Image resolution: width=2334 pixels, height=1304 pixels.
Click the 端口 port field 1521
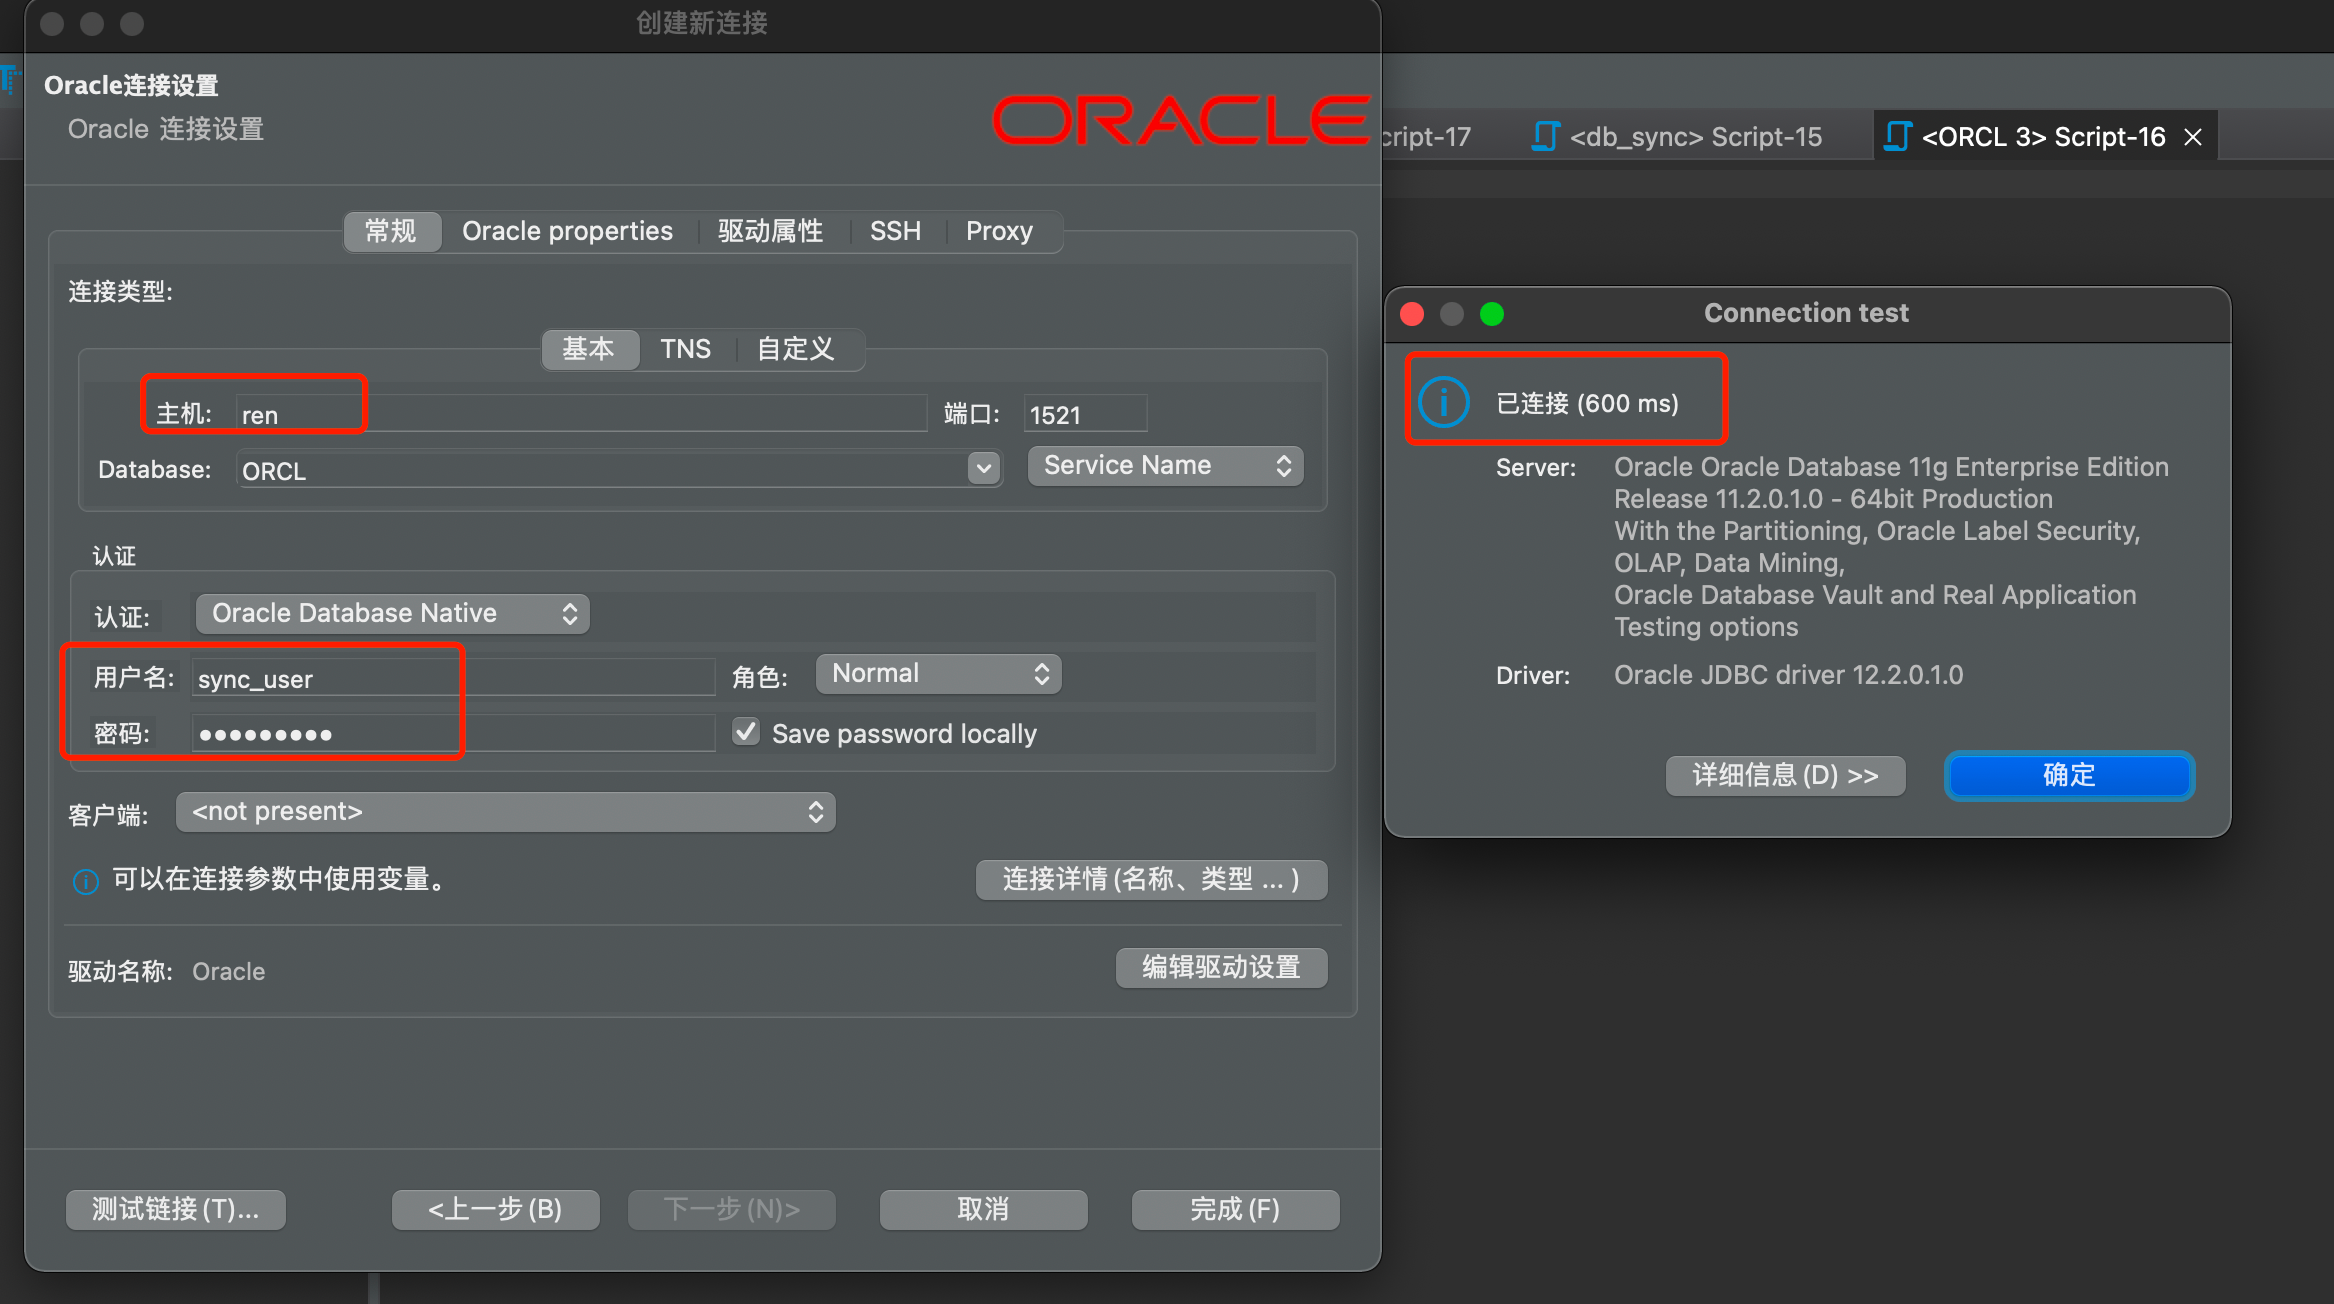point(1085,413)
